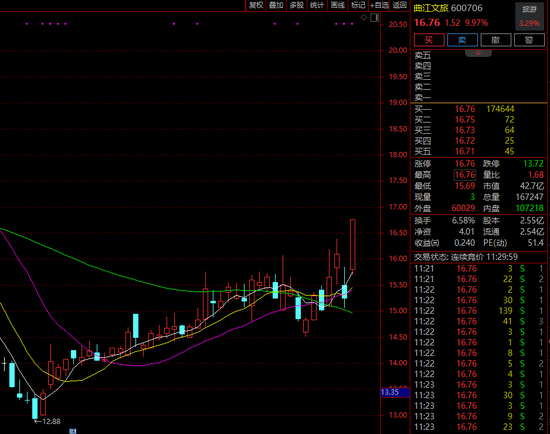Open the 复权 price adjustment option
The height and width of the screenshot is (434, 550).
(x=256, y=5)
